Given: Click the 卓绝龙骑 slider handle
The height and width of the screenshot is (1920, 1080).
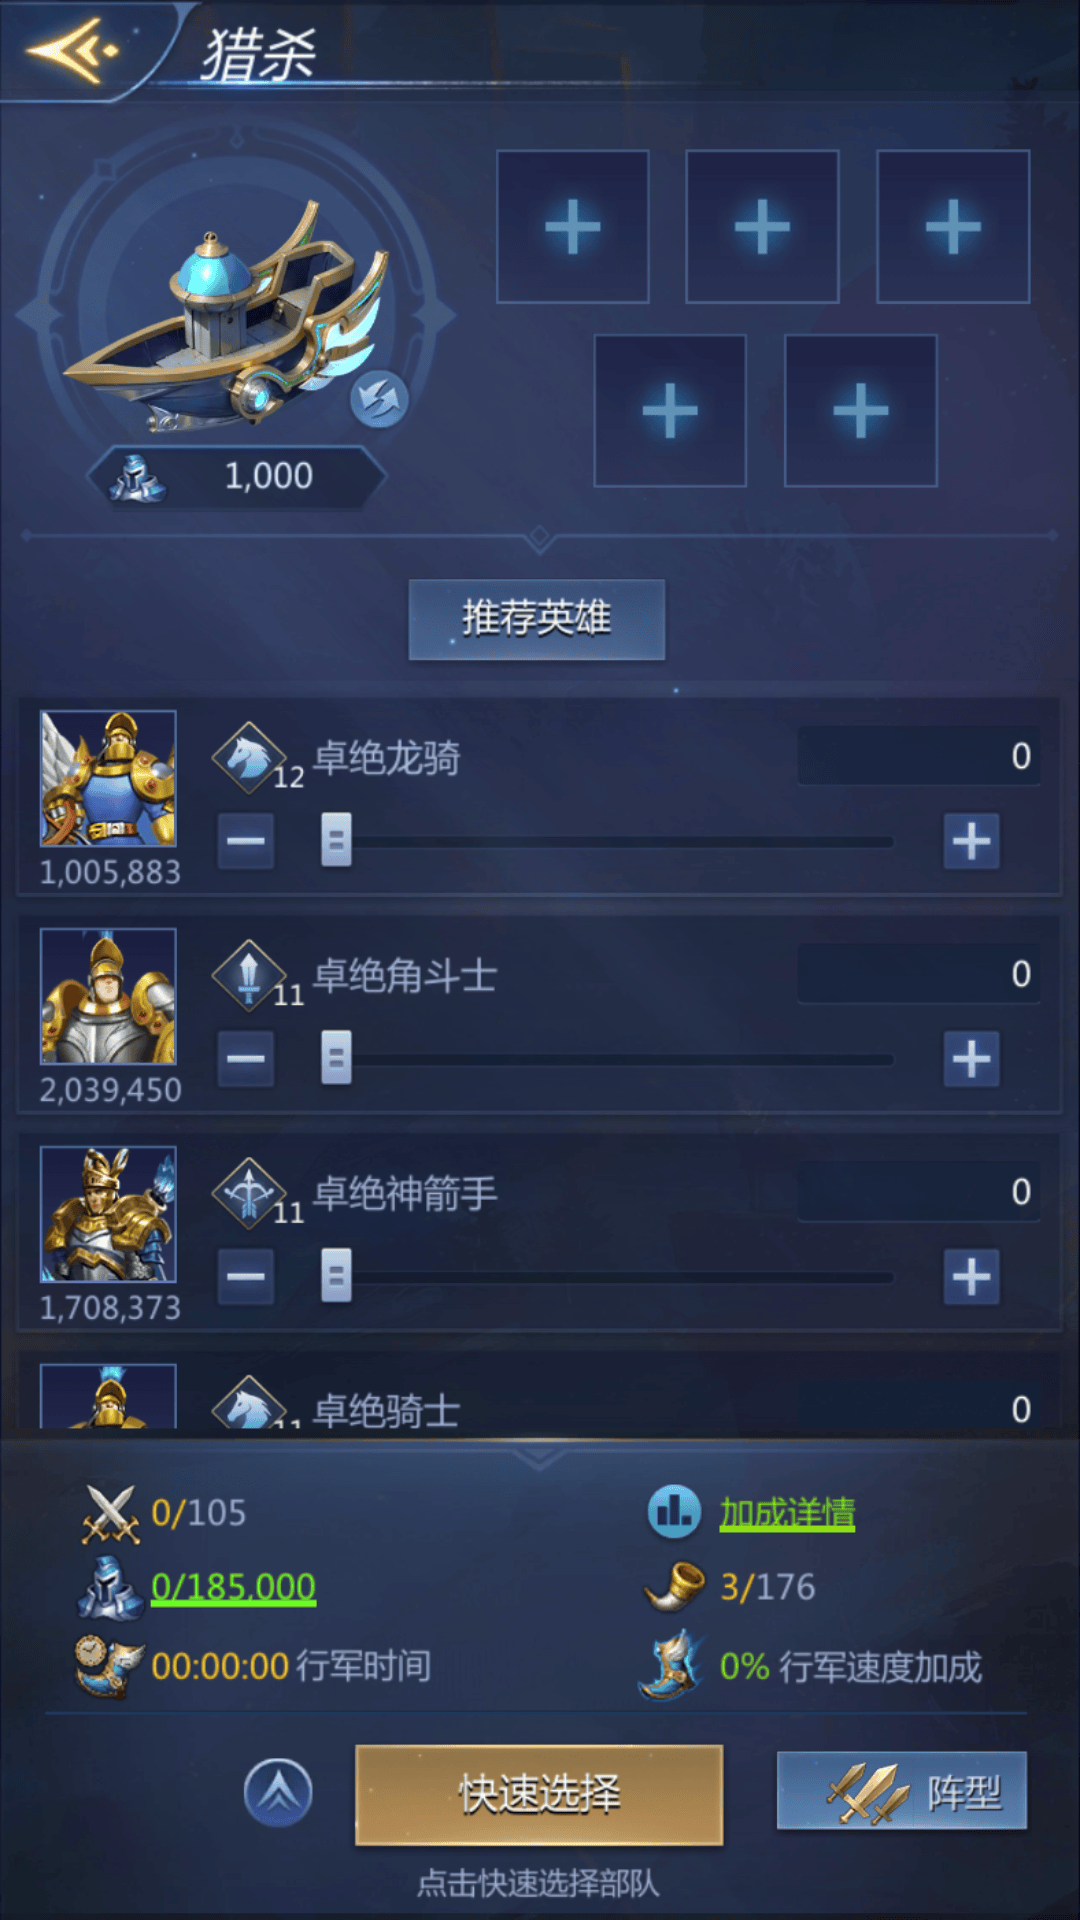Looking at the screenshot, I should 336,840.
